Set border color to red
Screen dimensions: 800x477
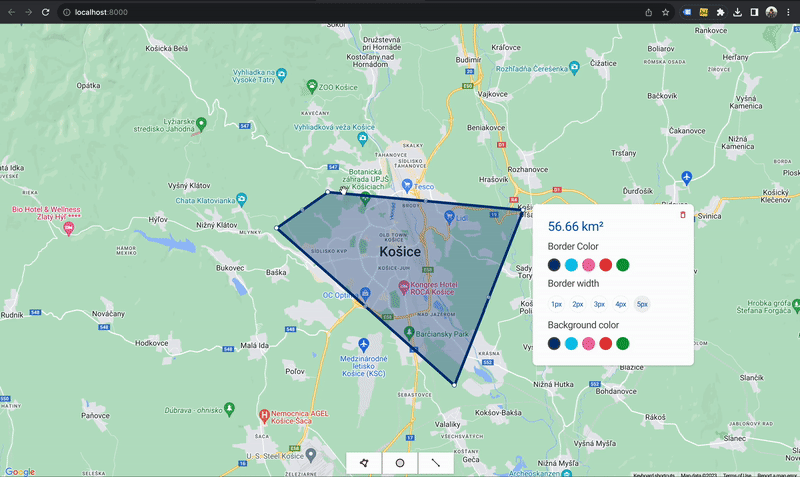pos(606,265)
